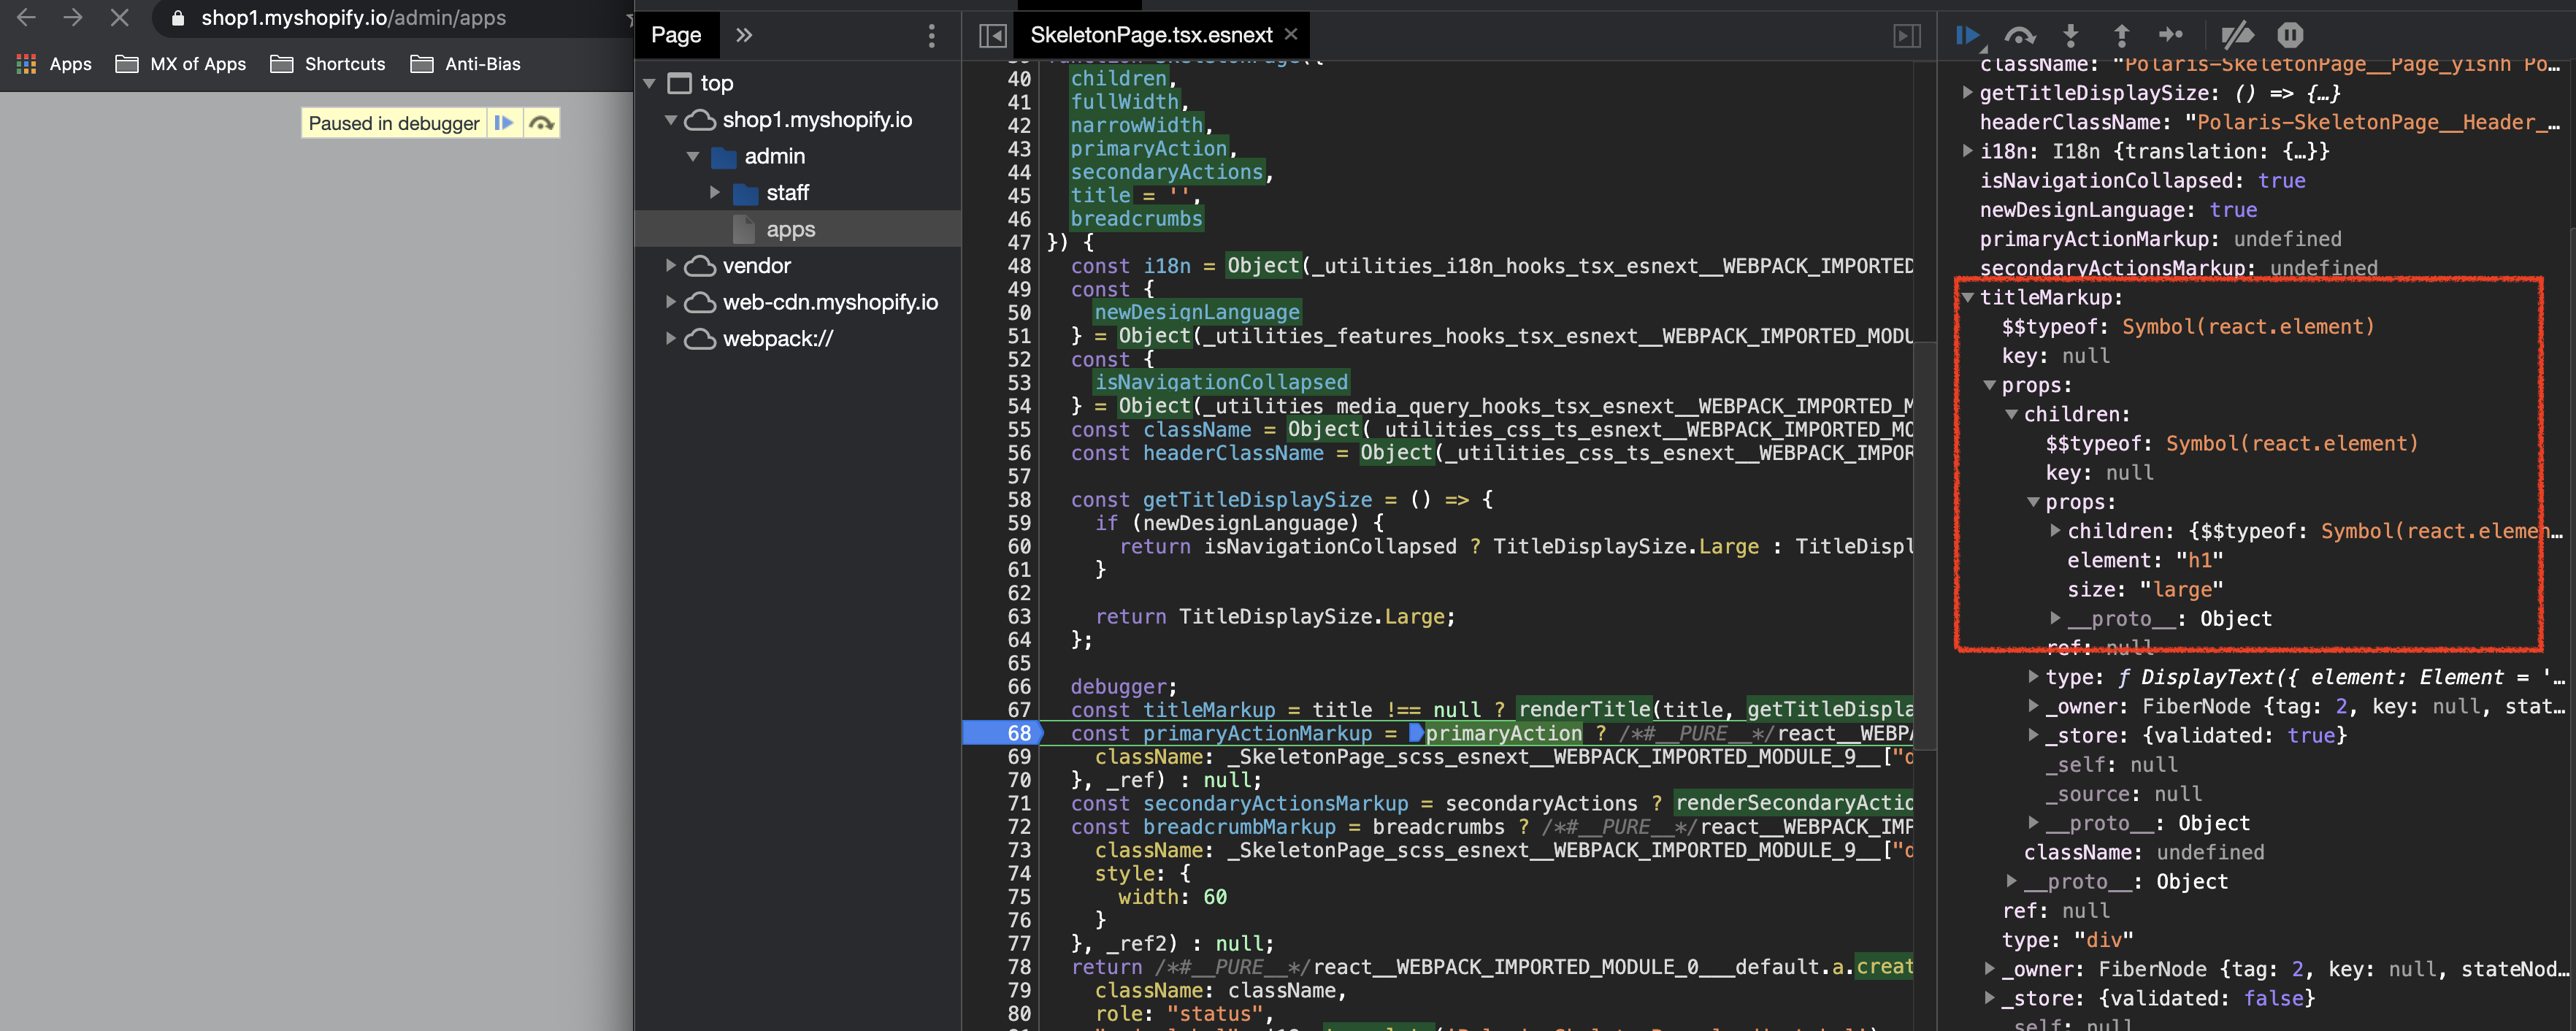This screenshot has width=2576, height=1031.
Task: Close the SkeletonPage.tsx.esnext tab
Action: [x=1291, y=34]
